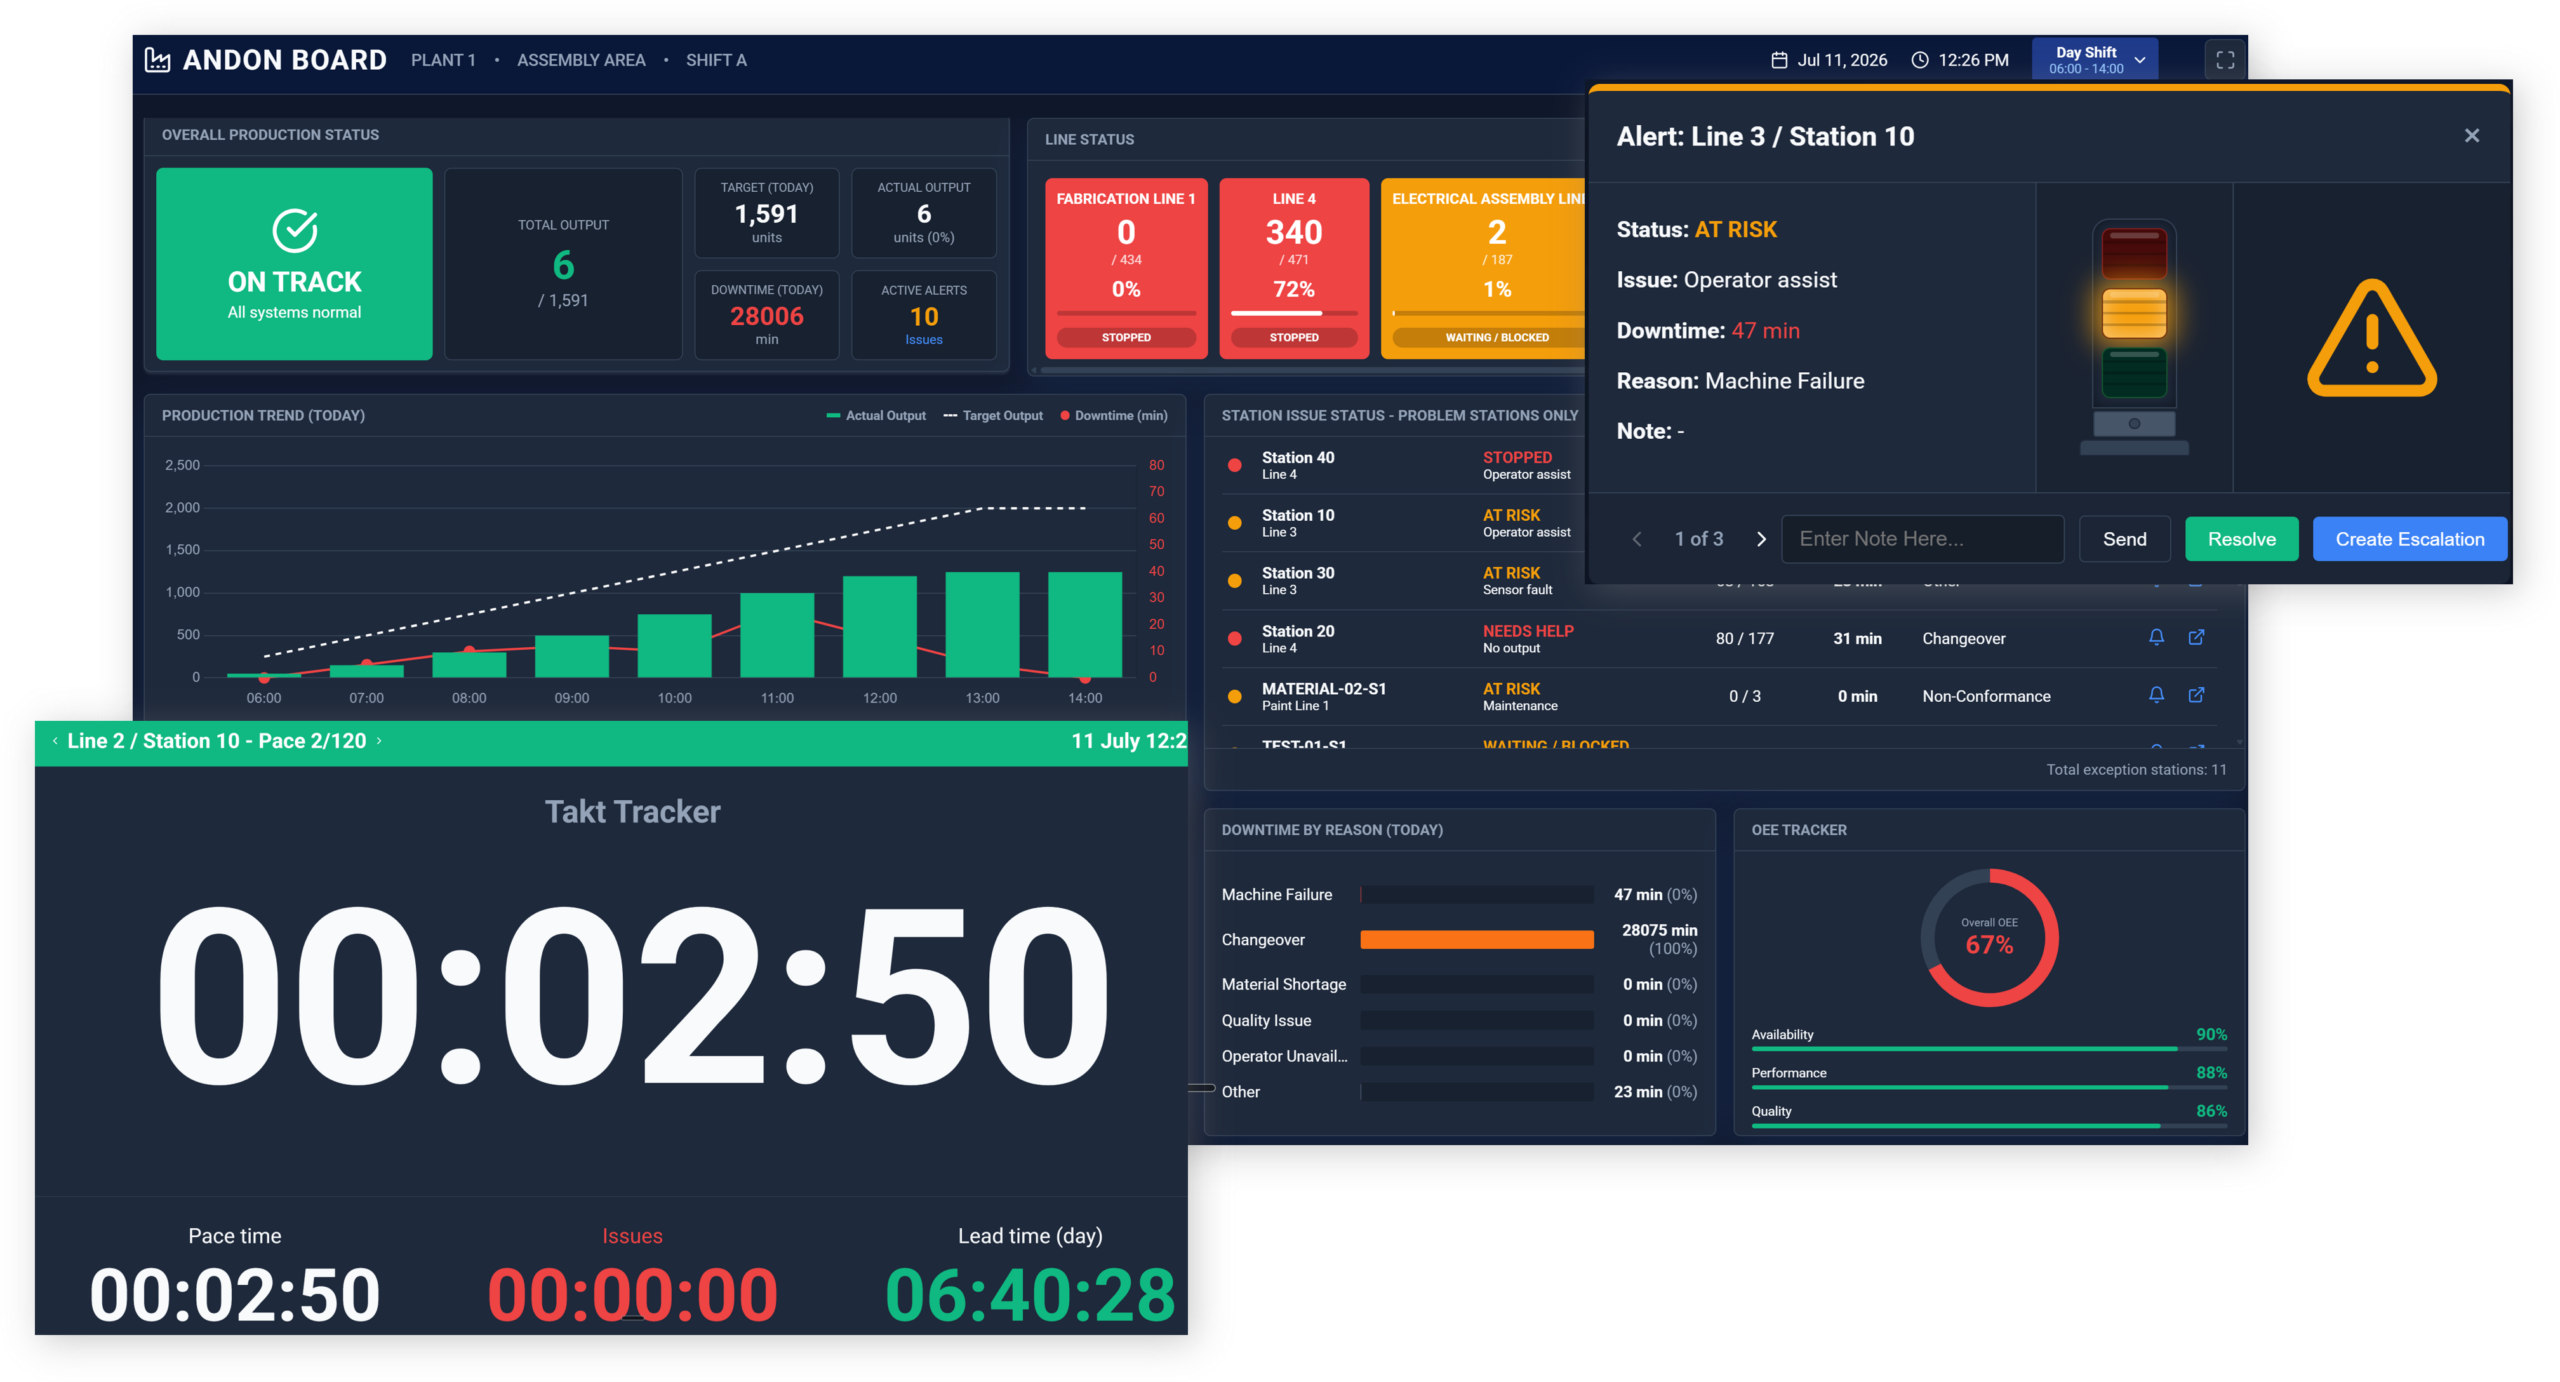Screen dimensions: 2560x1382
Task: Open MATERIAL-02-S1 via external link icon
Action: [x=2196, y=695]
